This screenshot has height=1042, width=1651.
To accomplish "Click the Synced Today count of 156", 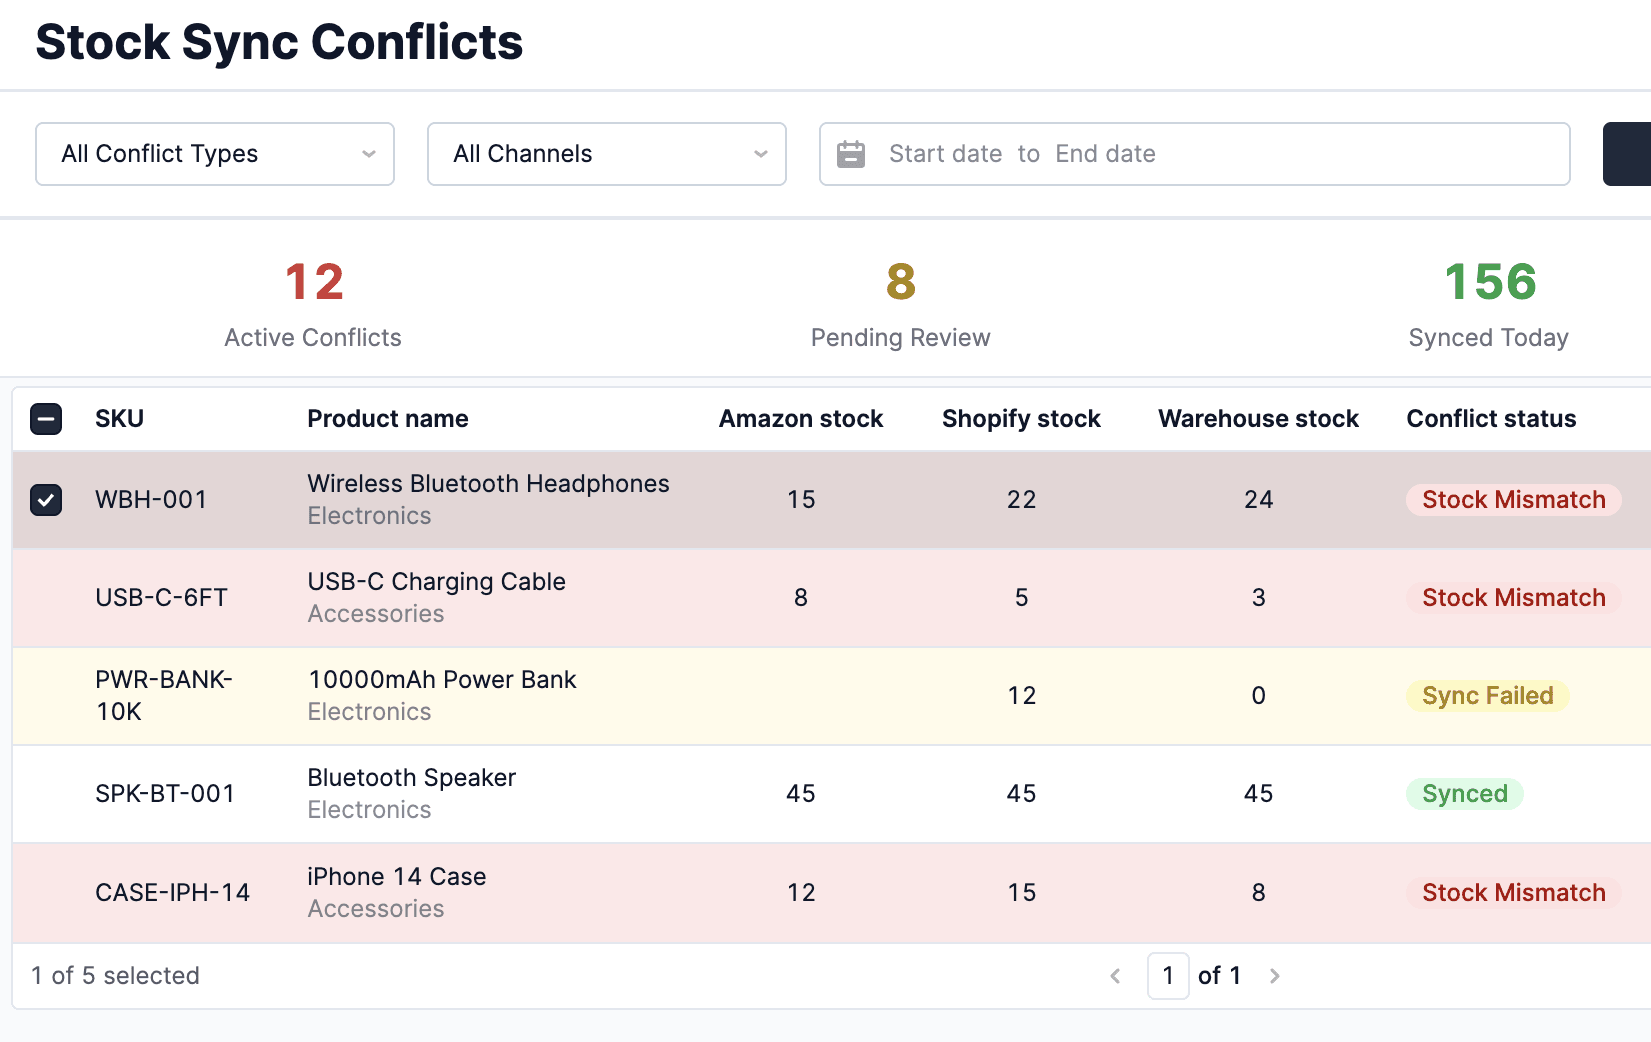I will point(1488,282).
